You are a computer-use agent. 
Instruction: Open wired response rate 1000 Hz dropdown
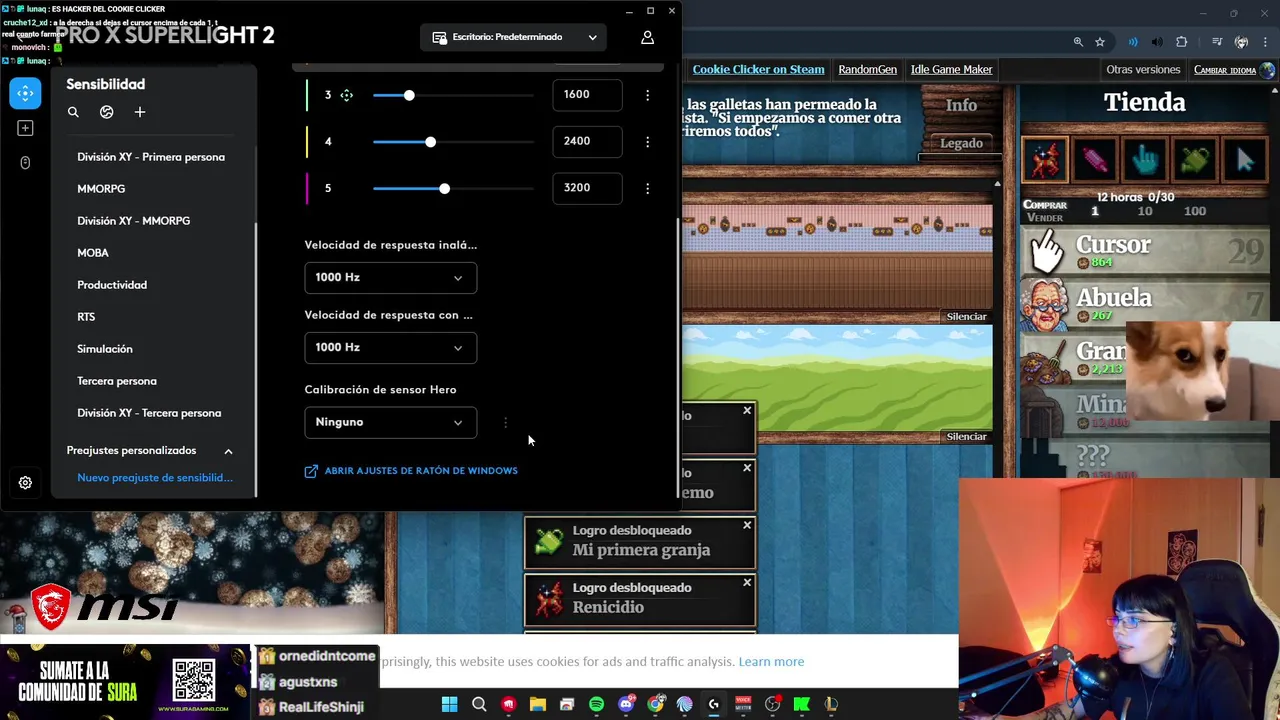390,347
